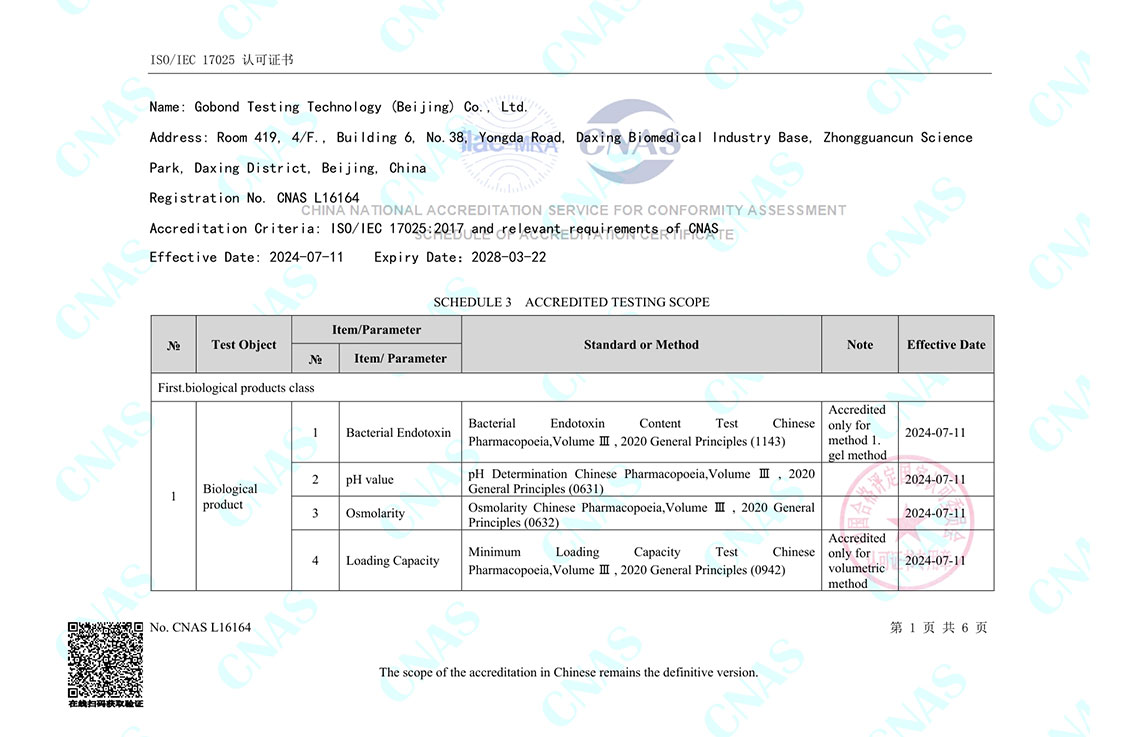Viewport: 1134px width, 737px height.
Task: Click the Accreditation Criteria line
Action: (x=434, y=229)
